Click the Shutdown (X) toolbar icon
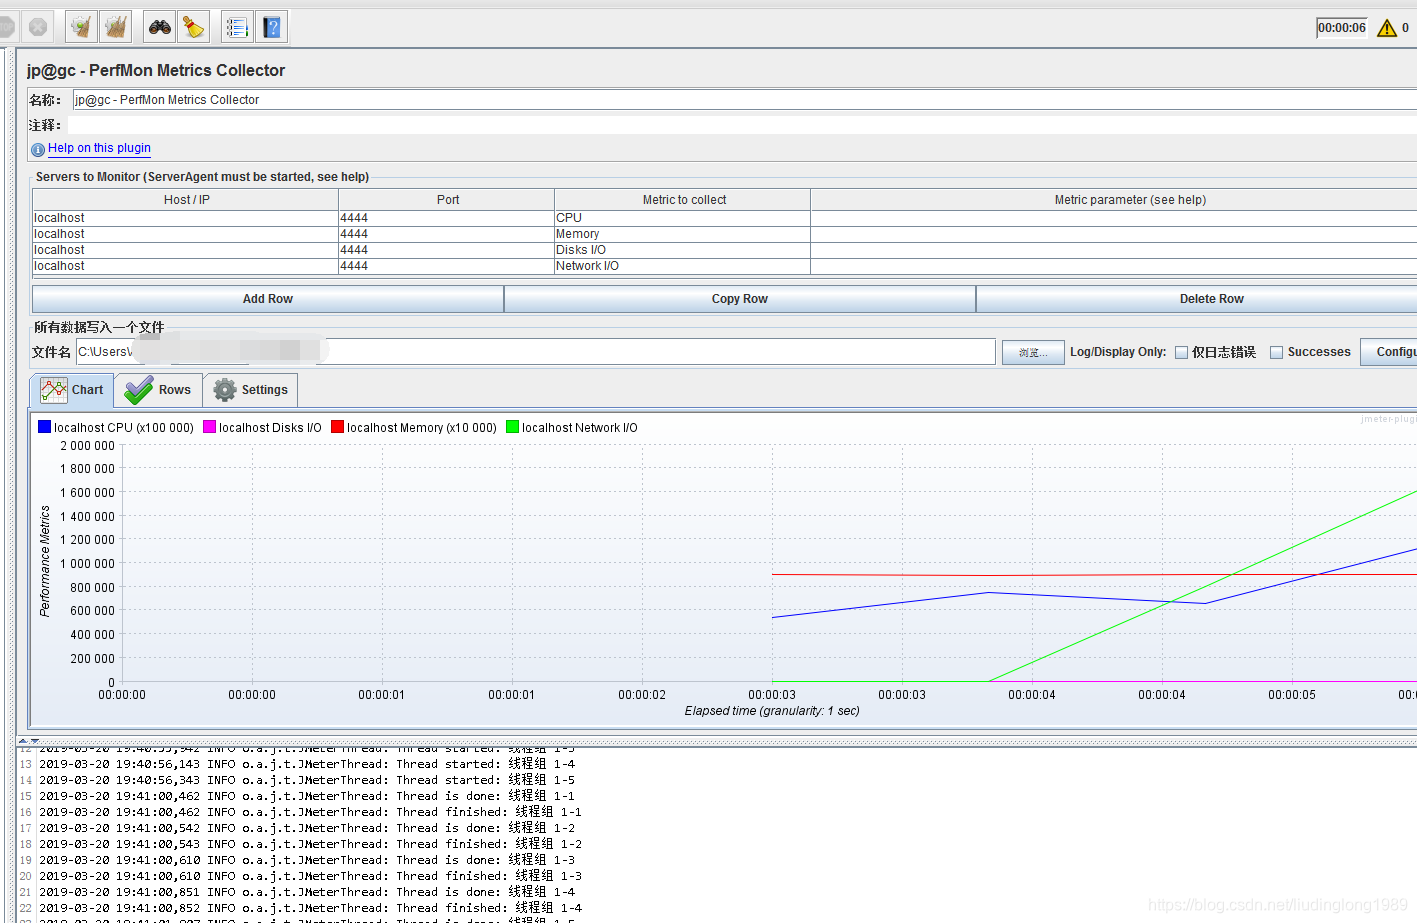The width and height of the screenshot is (1417, 923). 38,27
